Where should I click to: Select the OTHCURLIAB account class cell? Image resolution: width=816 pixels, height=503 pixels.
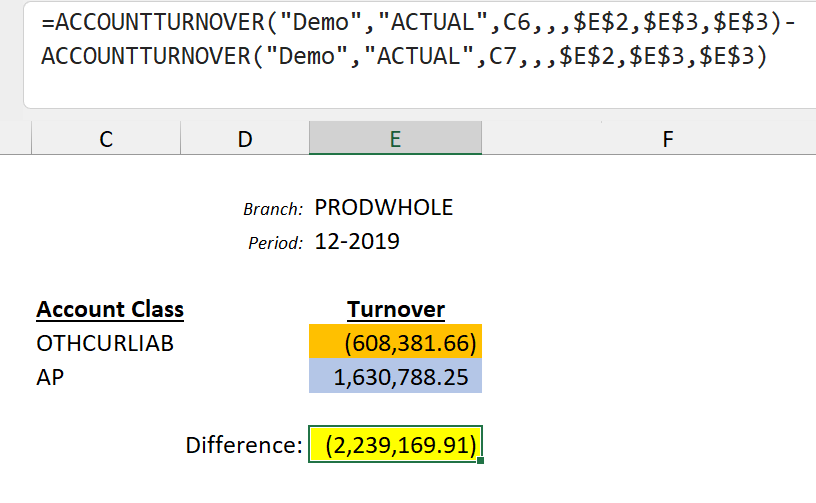point(105,343)
